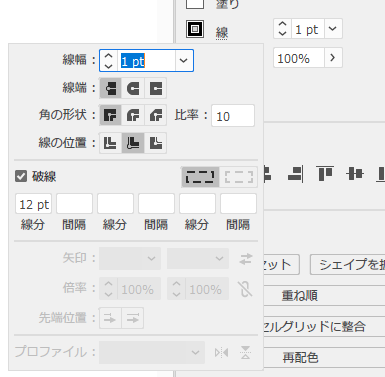
Task: Click the 塗り fill color swatch
Action: coord(195,3)
